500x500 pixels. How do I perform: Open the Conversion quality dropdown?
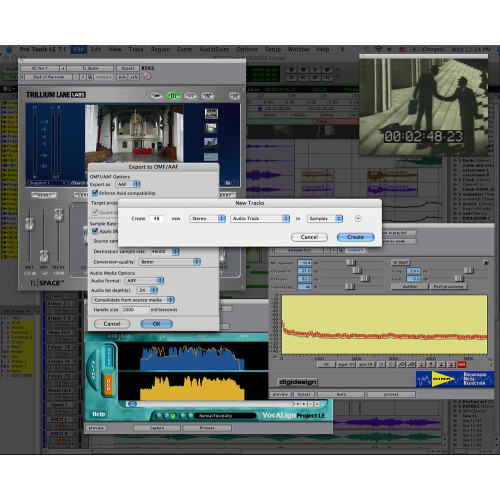pyautogui.click(x=170, y=262)
